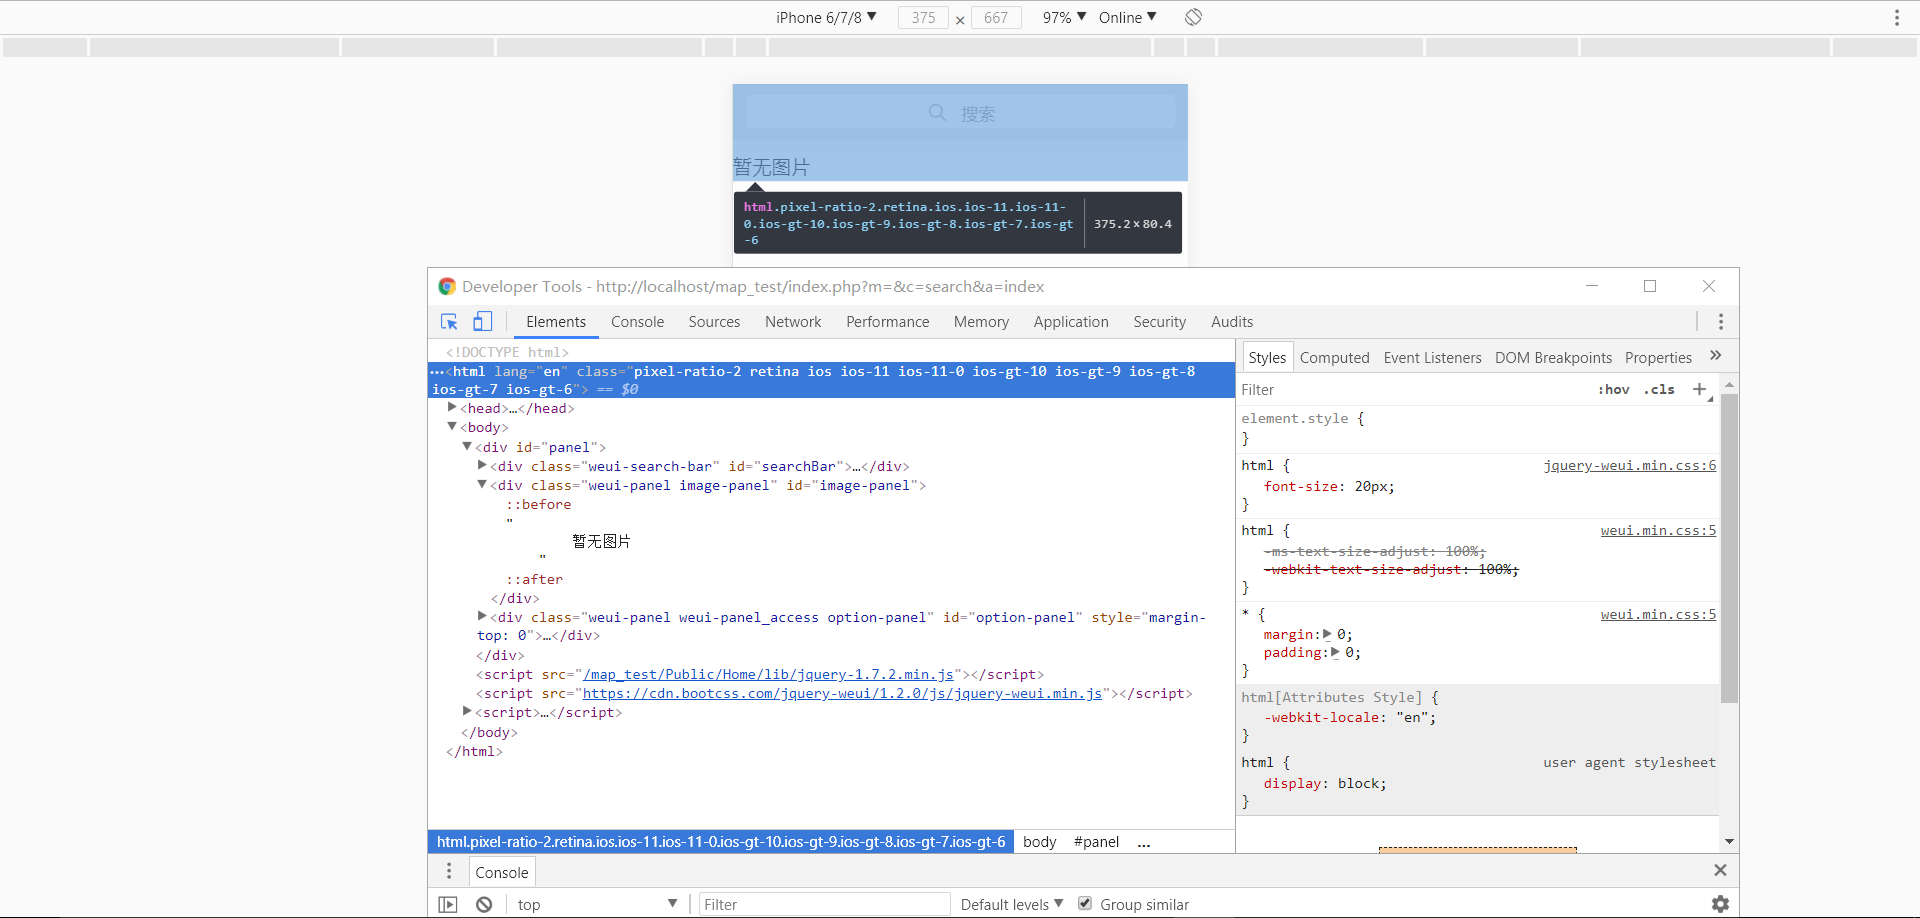Open the Network tab
1920x918 pixels.
793,322
